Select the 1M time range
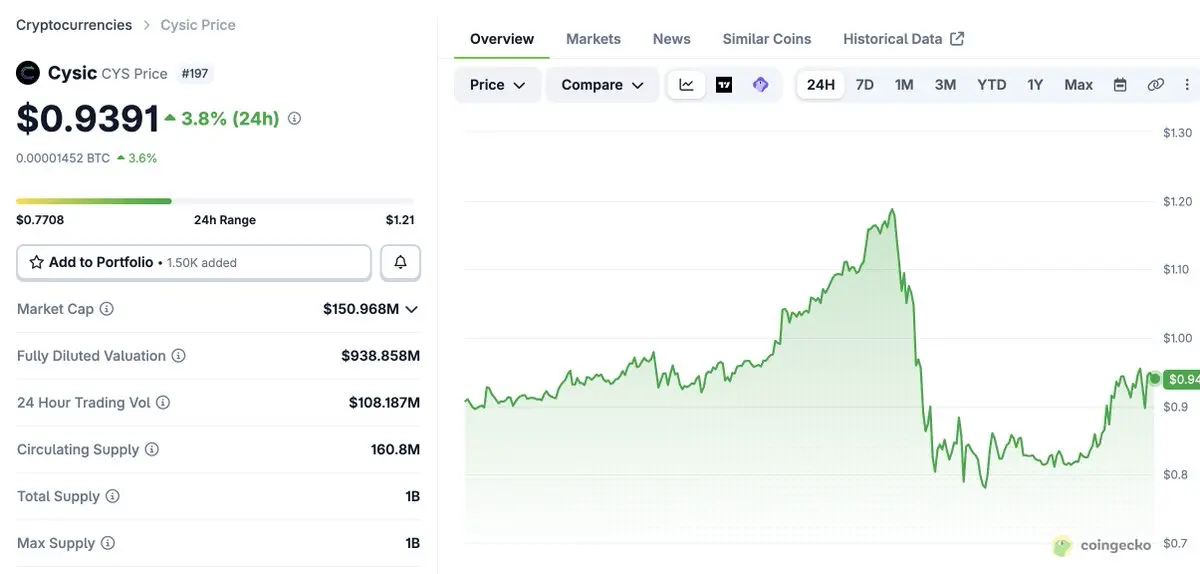The width and height of the screenshot is (1200, 574). (904, 85)
